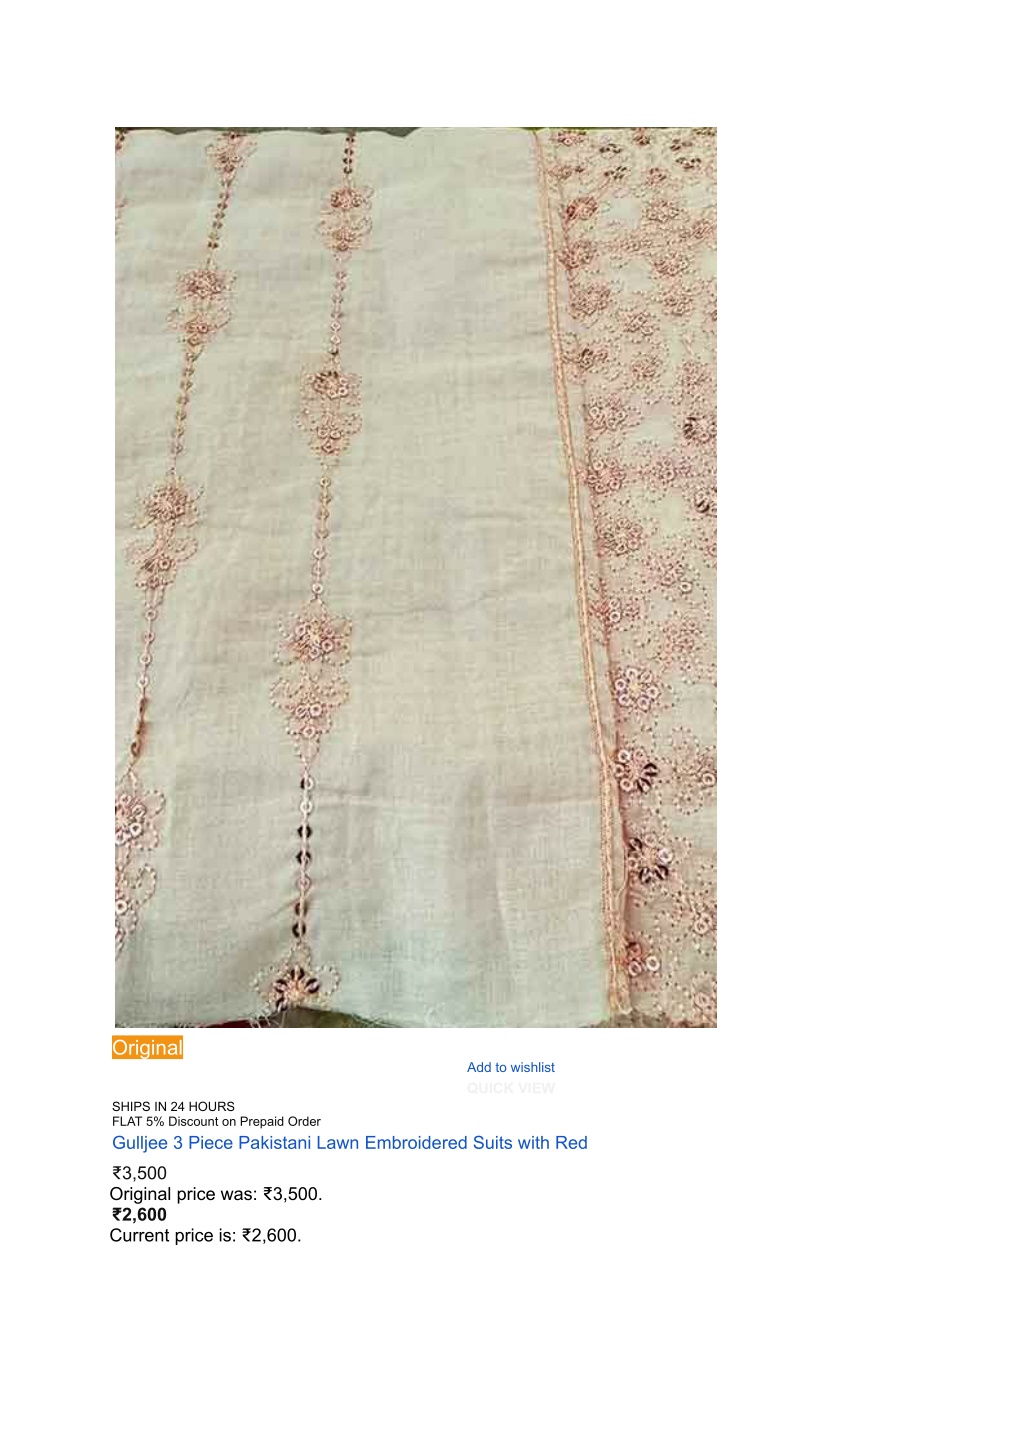Click the 'Current price is: ₹2,600.' text
This screenshot has width=1024, height=1446.
(x=205, y=1235)
